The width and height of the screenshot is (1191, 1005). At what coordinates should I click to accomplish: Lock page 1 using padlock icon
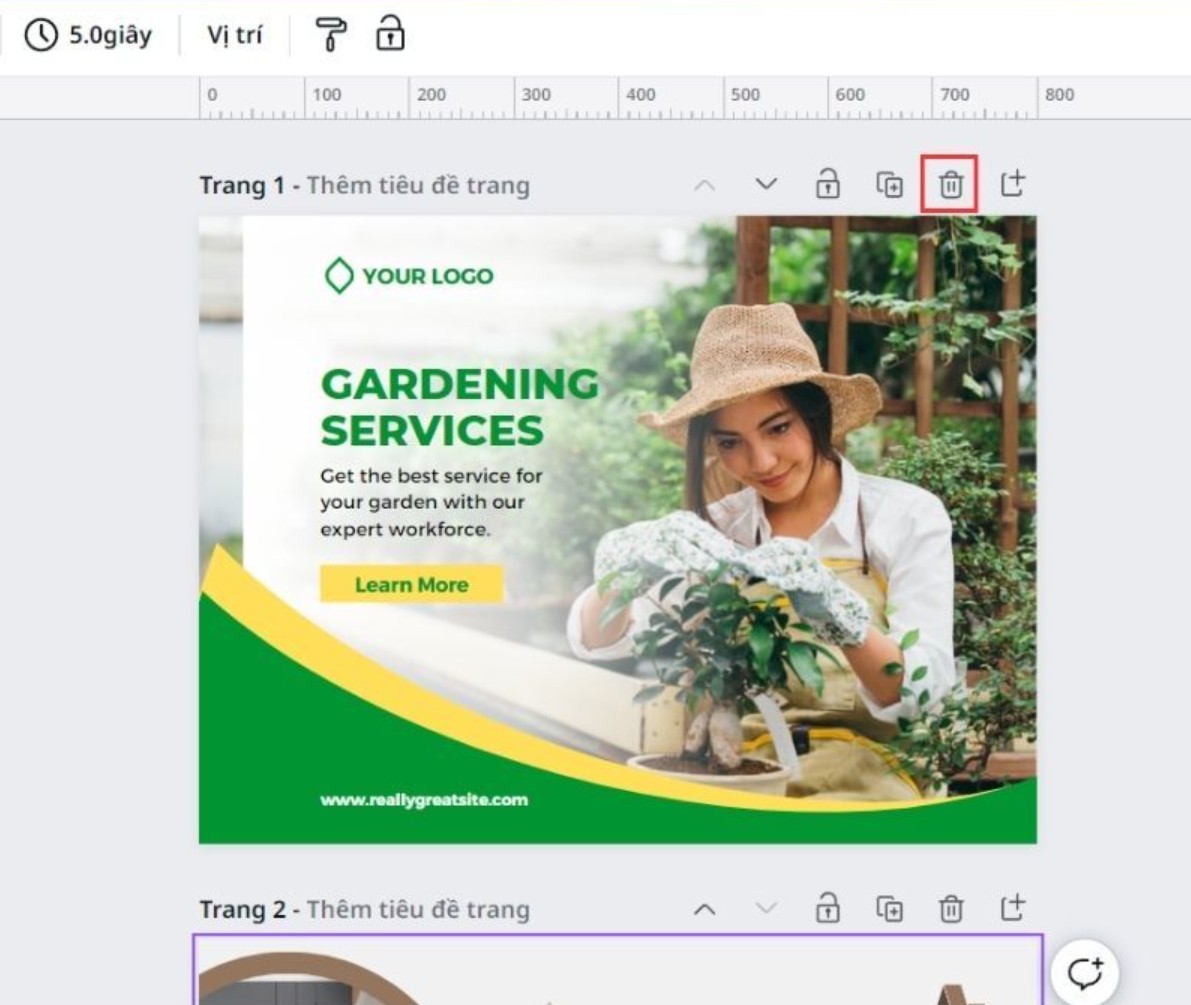(x=827, y=185)
